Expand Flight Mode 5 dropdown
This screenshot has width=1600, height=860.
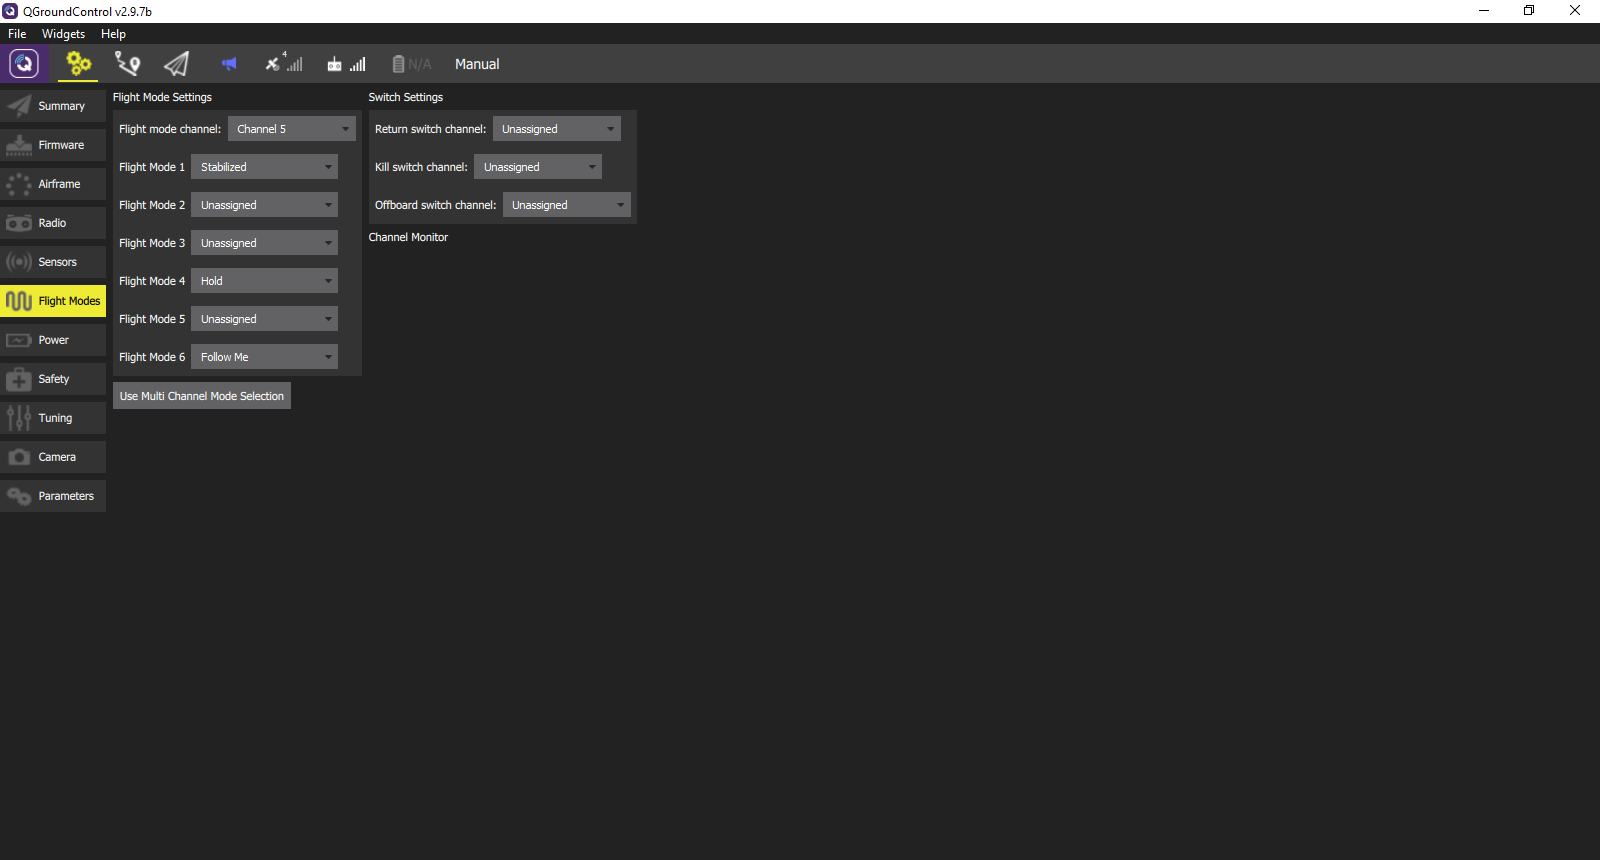point(264,319)
